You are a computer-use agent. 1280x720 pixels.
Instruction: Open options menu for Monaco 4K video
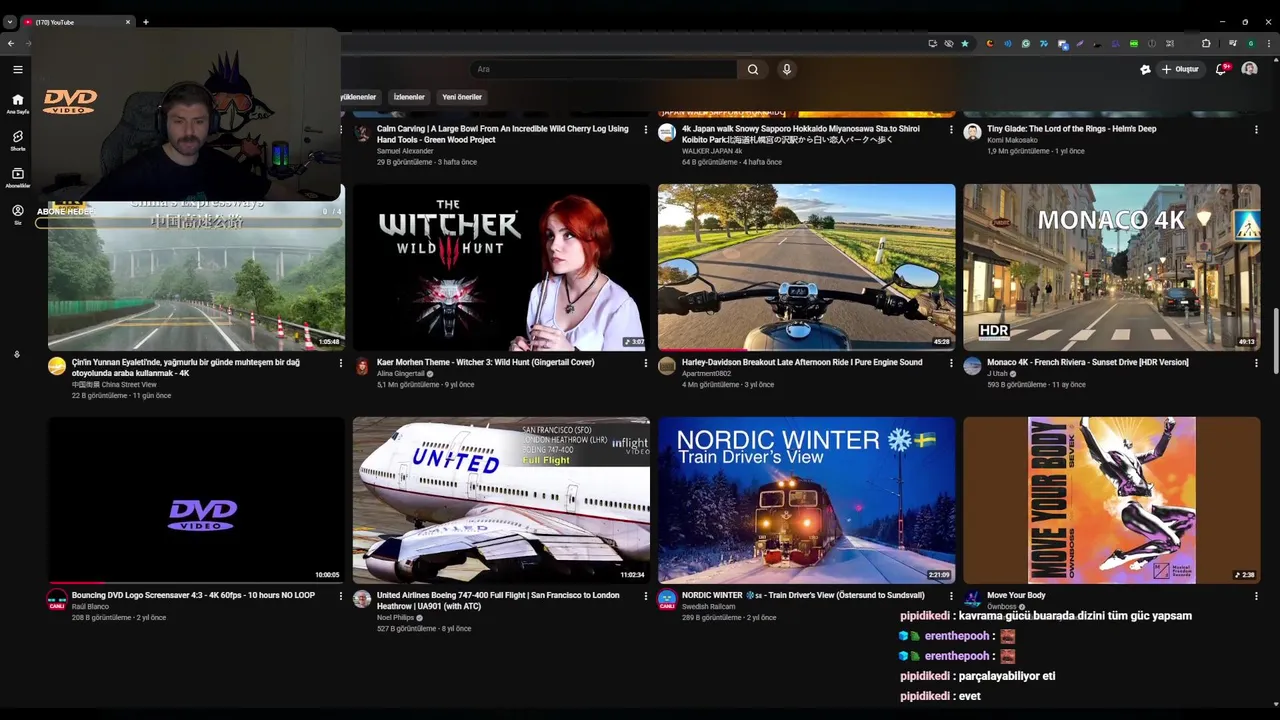(x=1256, y=363)
